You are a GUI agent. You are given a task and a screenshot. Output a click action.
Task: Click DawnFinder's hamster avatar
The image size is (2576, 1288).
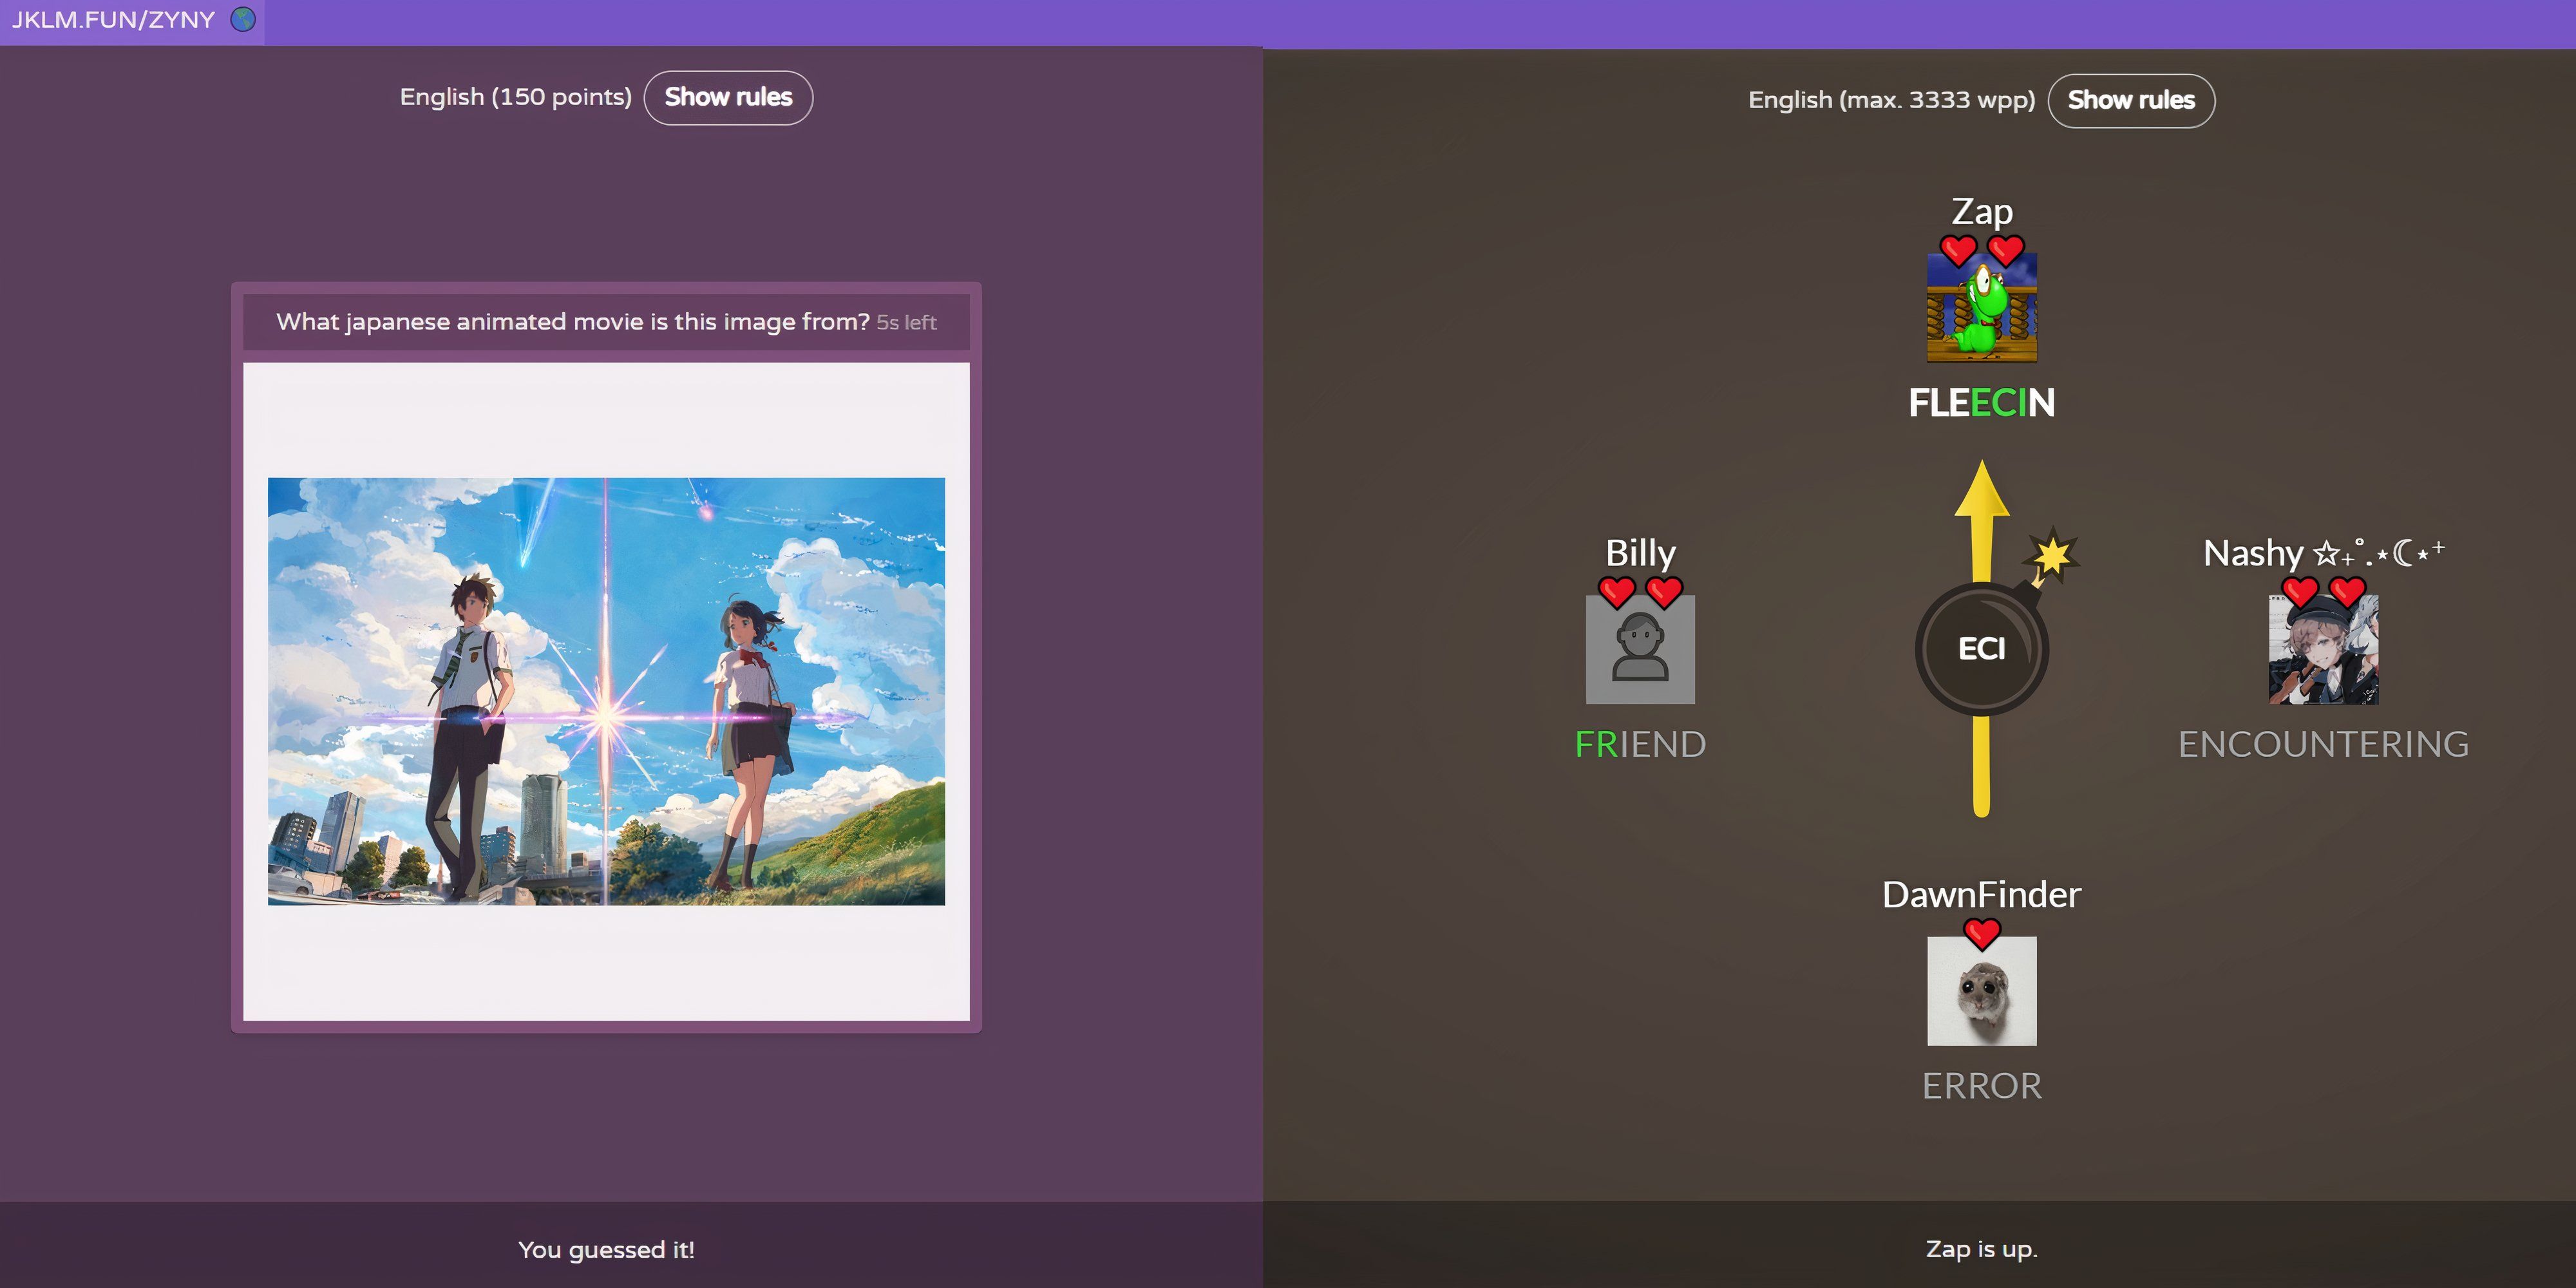(x=1982, y=991)
